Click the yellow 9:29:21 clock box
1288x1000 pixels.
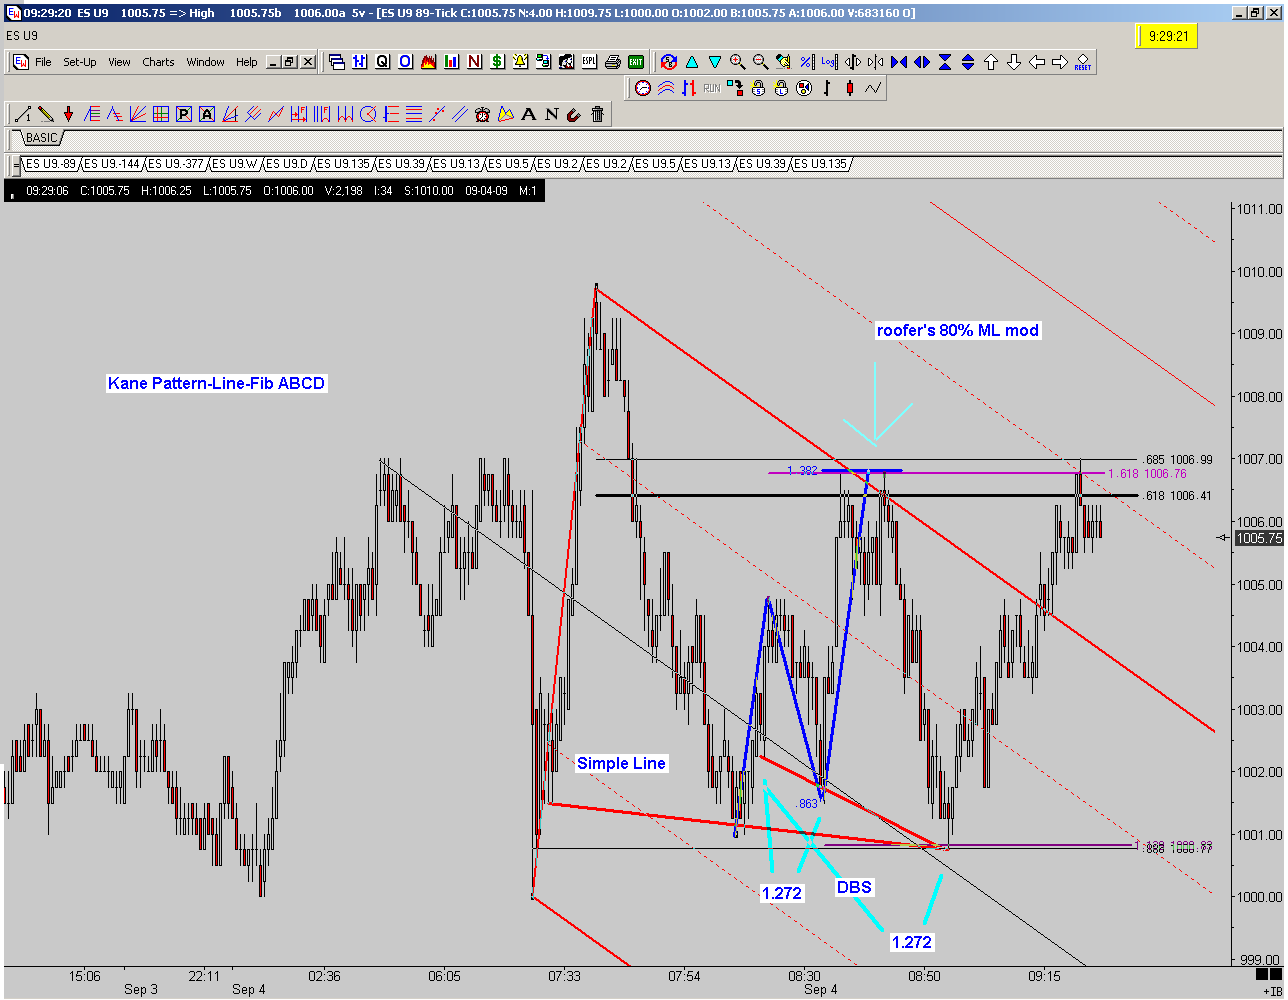point(1167,36)
